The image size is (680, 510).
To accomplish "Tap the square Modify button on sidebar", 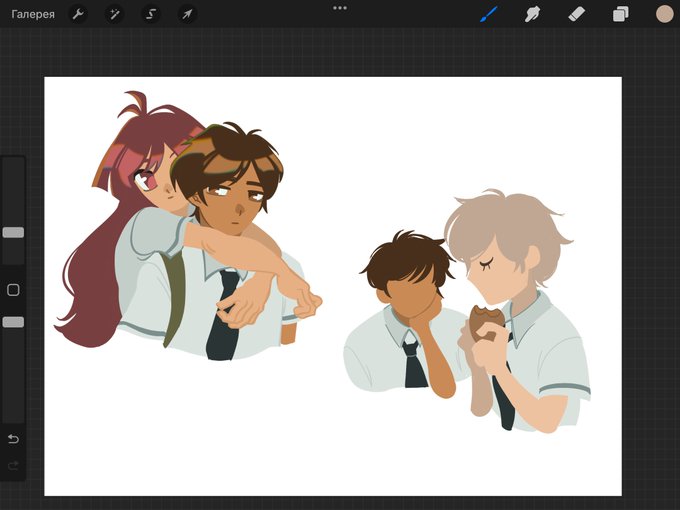I will pyautogui.click(x=13, y=290).
